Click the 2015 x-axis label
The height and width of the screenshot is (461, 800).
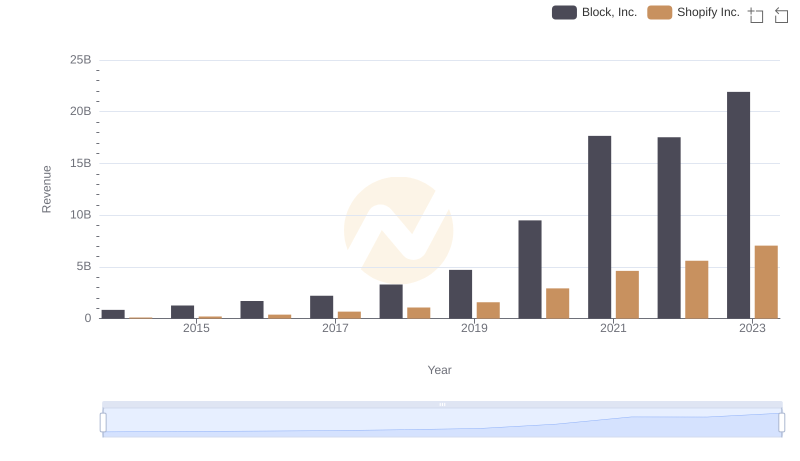click(x=196, y=328)
